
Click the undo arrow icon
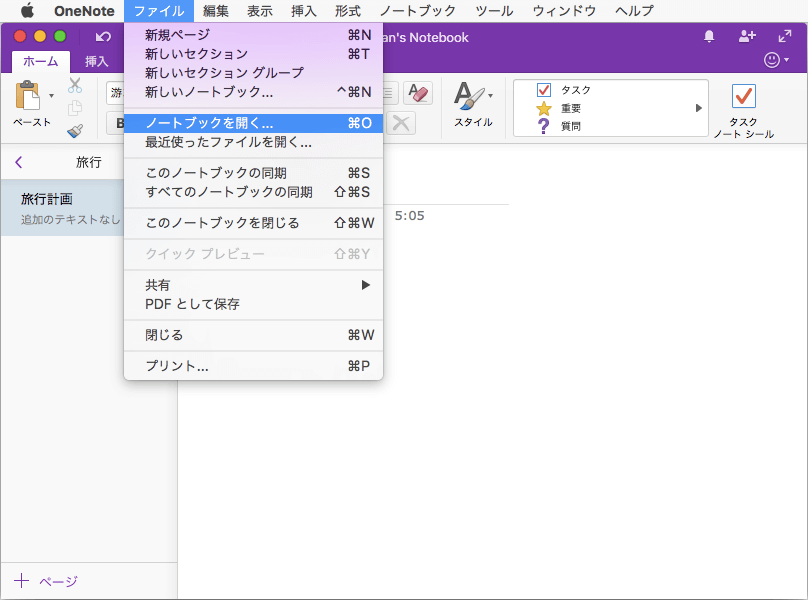(x=103, y=37)
